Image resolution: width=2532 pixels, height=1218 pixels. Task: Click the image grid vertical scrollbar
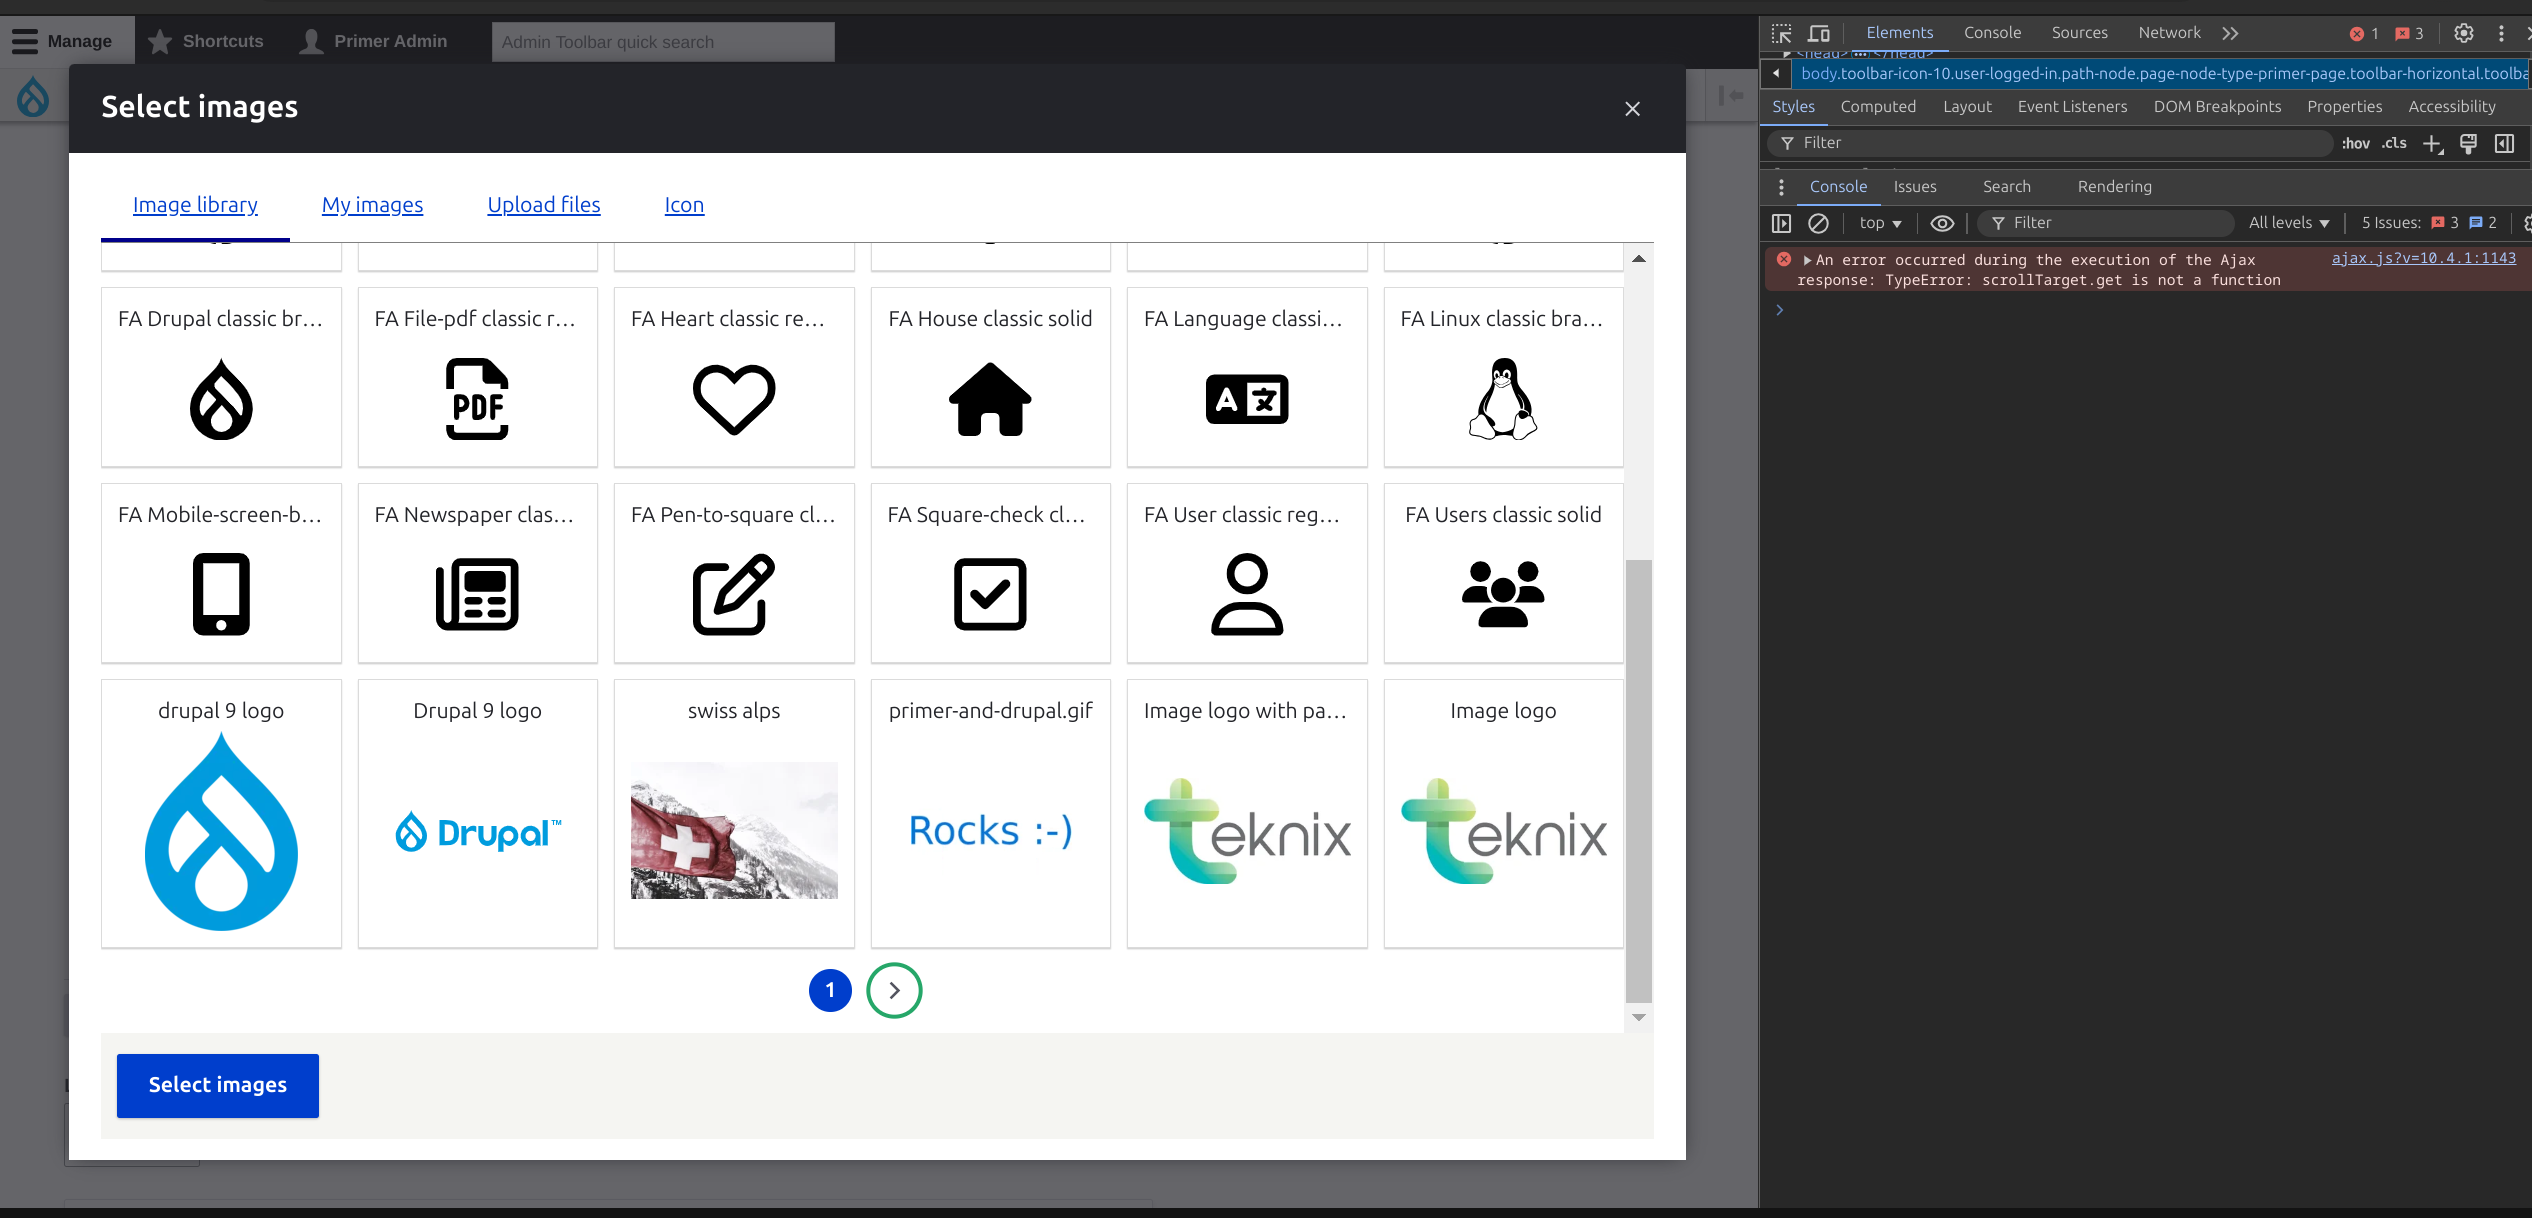[x=1638, y=780]
